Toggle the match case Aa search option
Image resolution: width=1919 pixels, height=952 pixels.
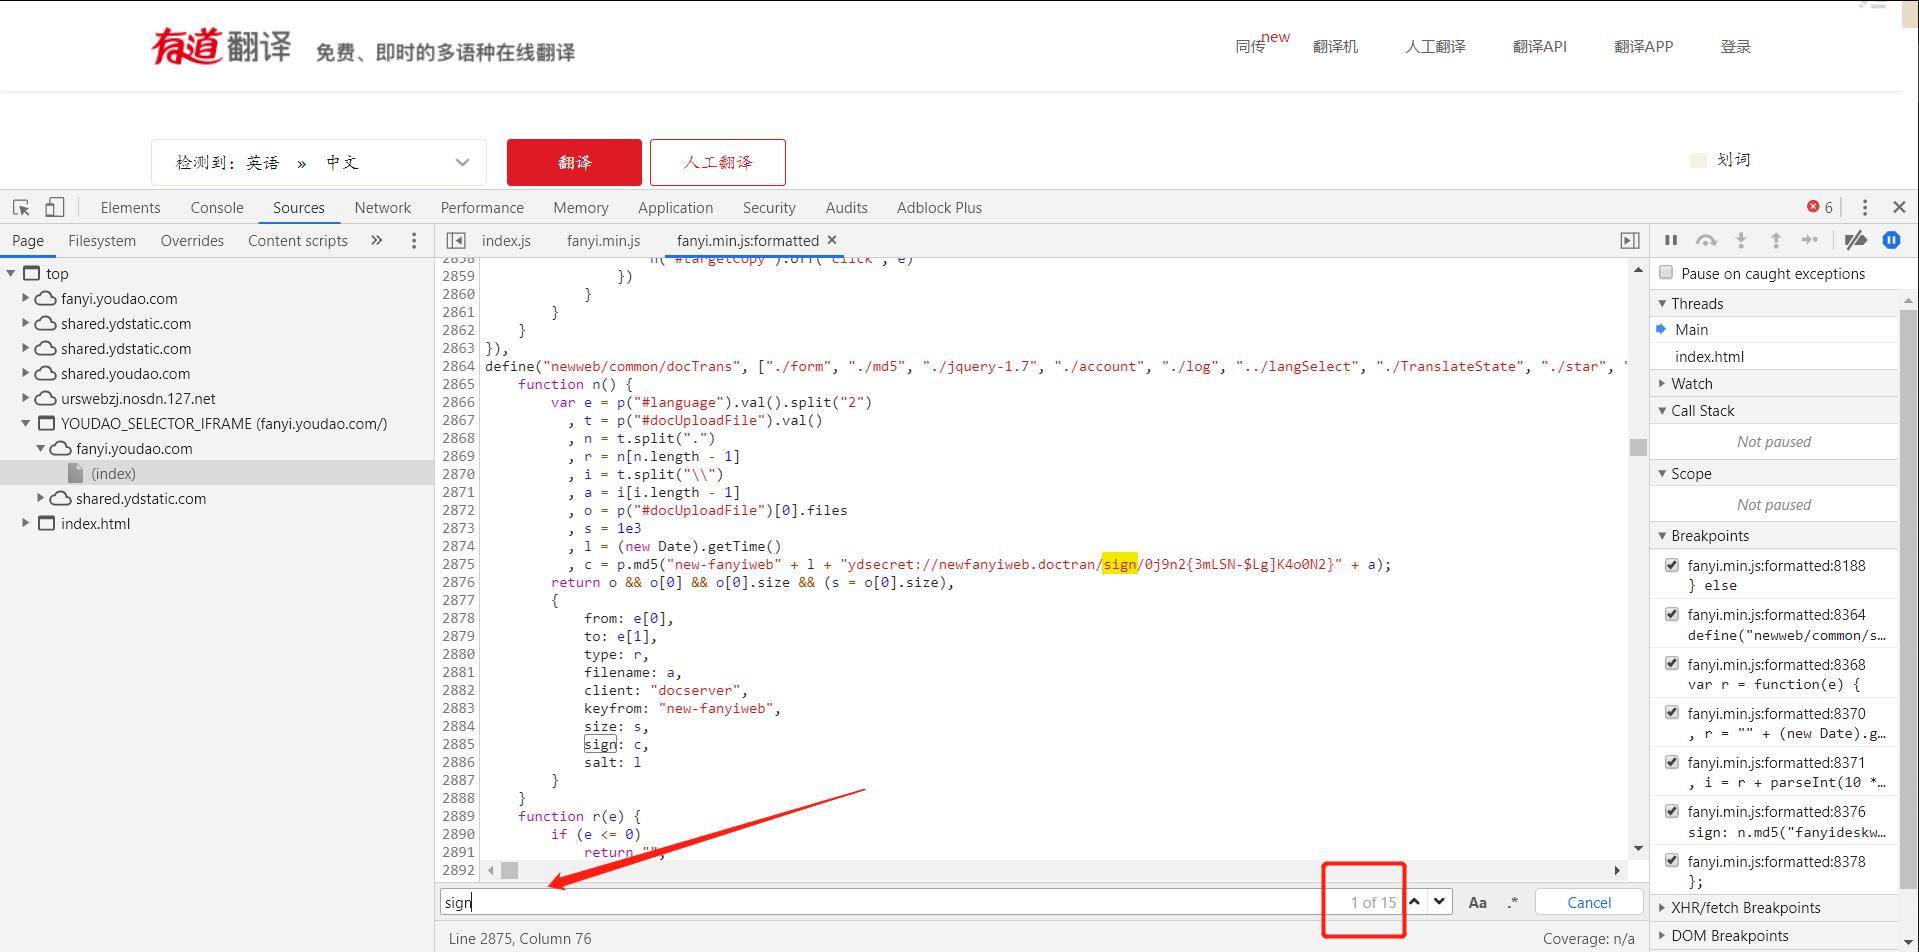[1477, 902]
